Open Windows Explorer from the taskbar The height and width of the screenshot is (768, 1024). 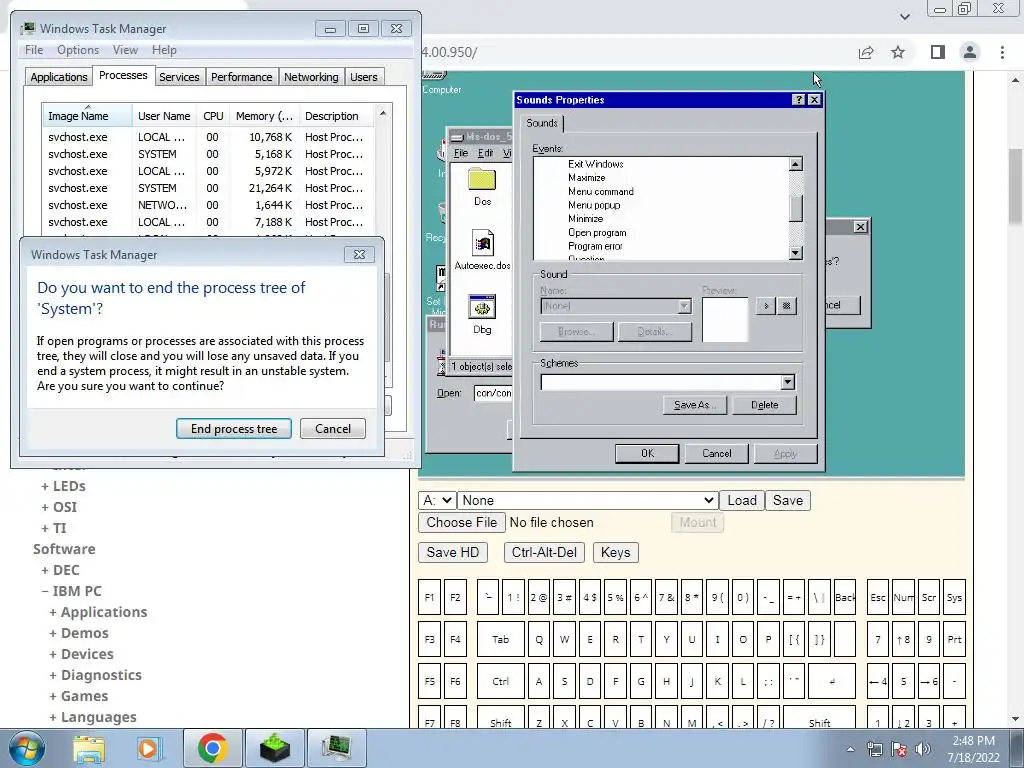89,748
